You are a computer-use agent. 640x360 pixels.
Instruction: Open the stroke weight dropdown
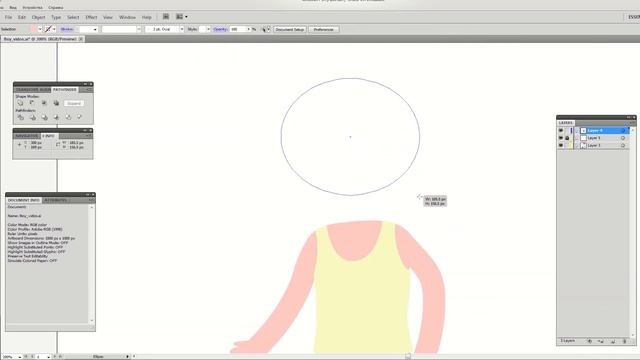click(x=95, y=29)
